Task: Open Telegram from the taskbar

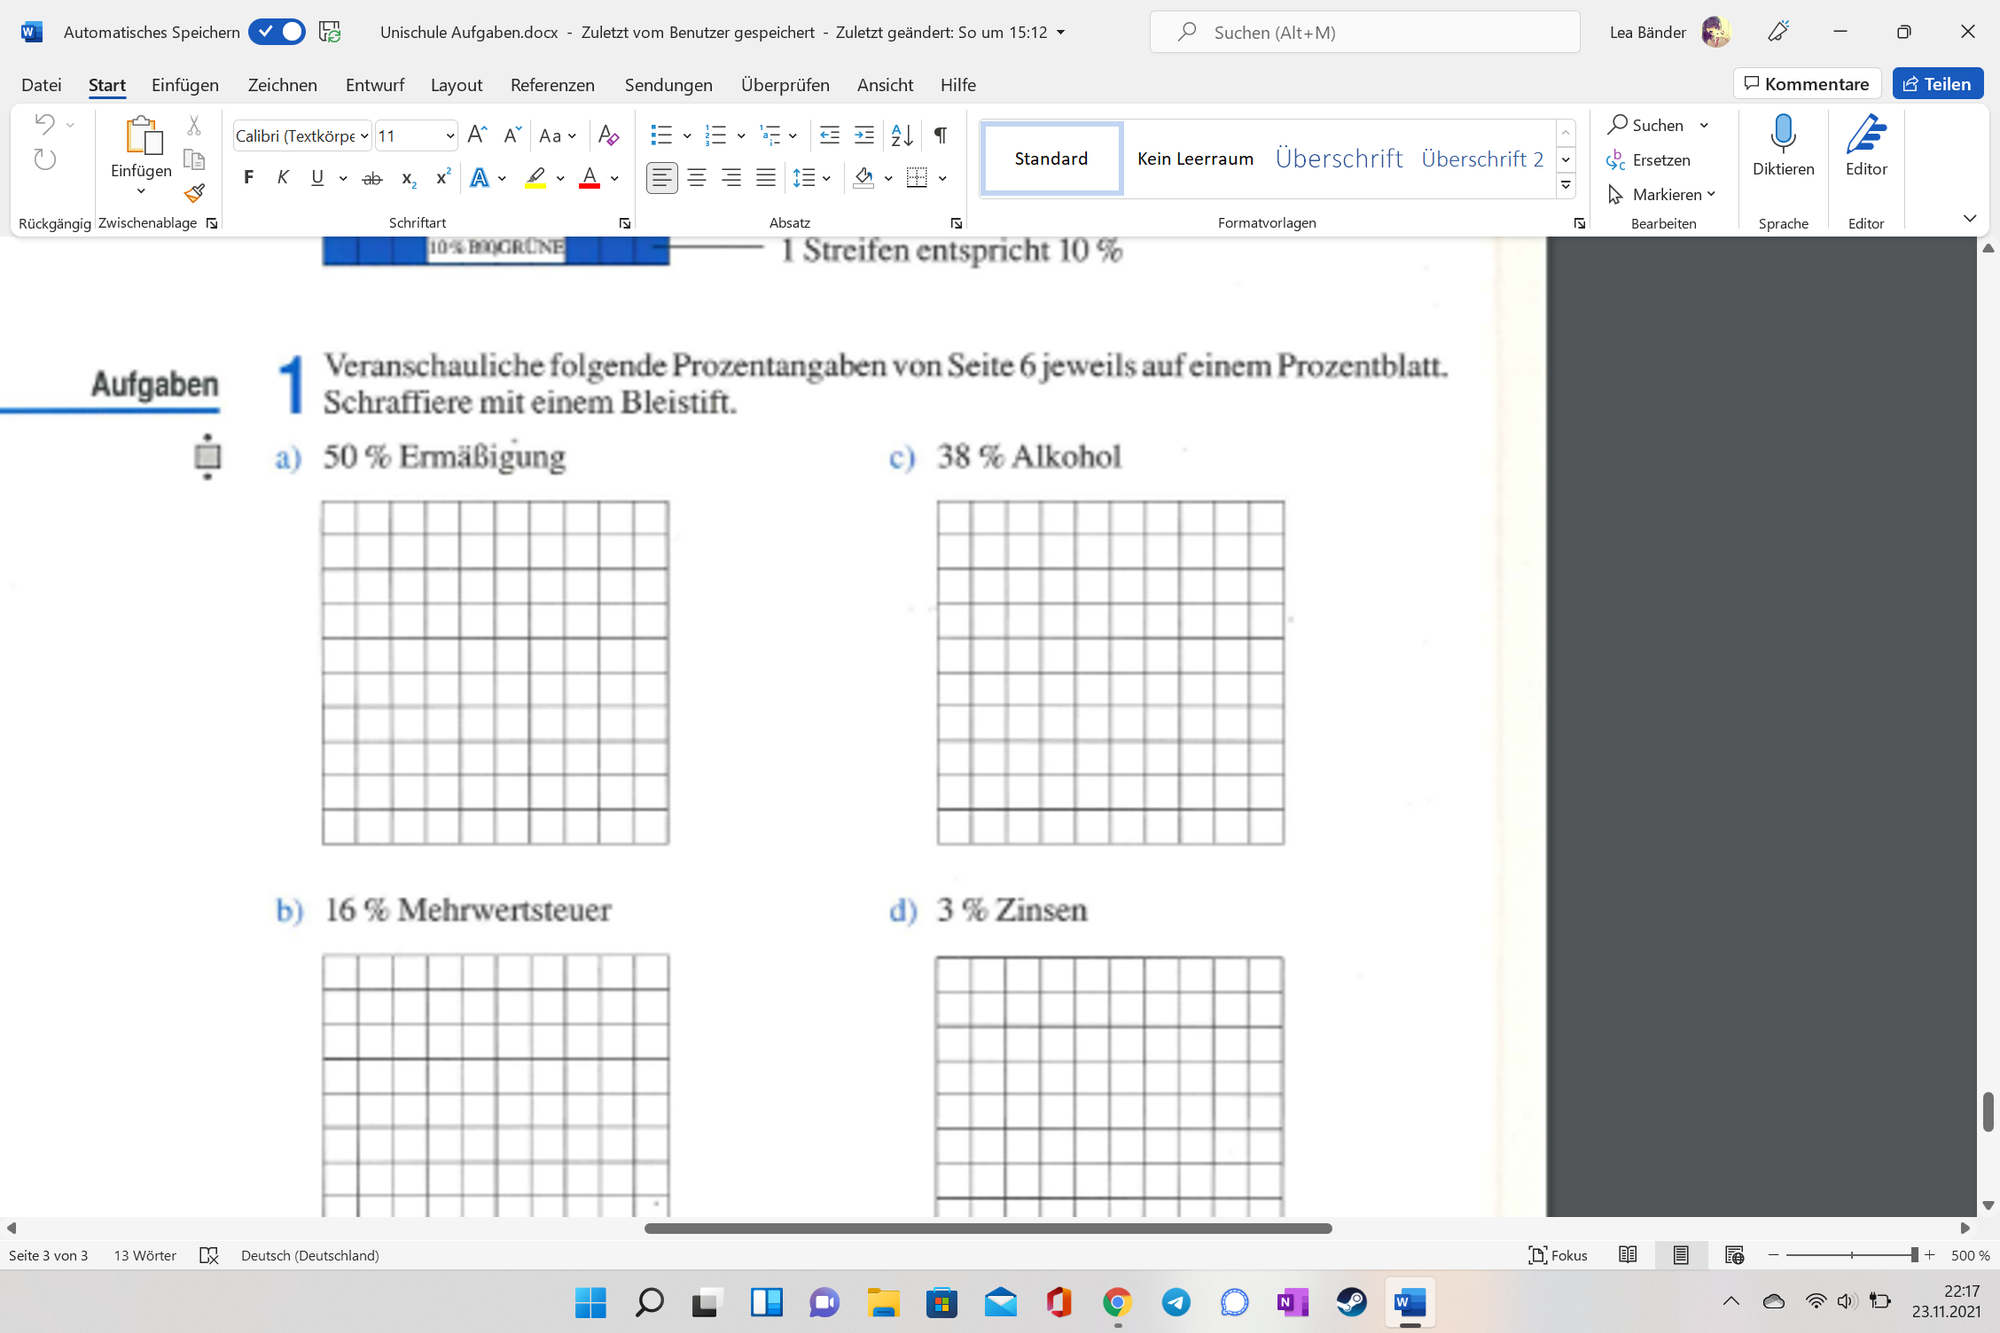Action: (x=1176, y=1302)
